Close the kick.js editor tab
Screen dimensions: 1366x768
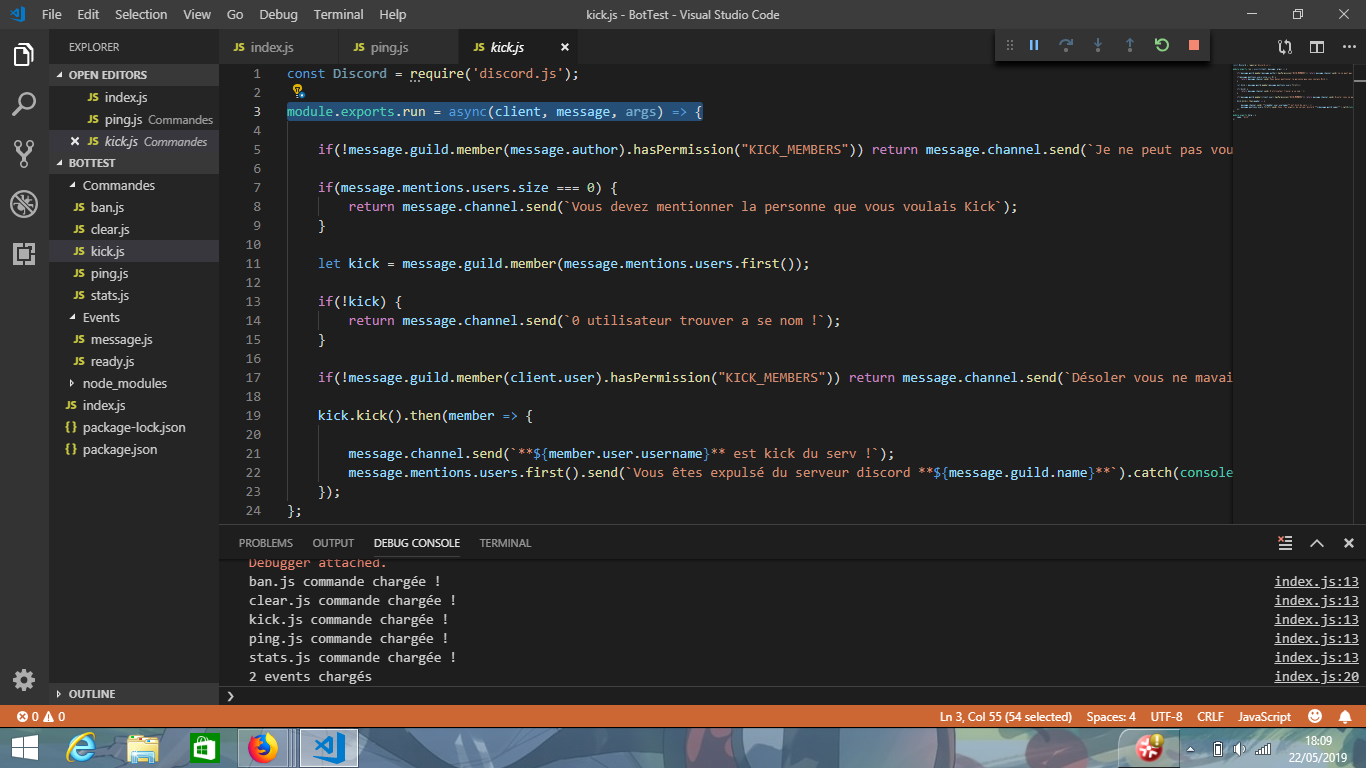click(564, 47)
